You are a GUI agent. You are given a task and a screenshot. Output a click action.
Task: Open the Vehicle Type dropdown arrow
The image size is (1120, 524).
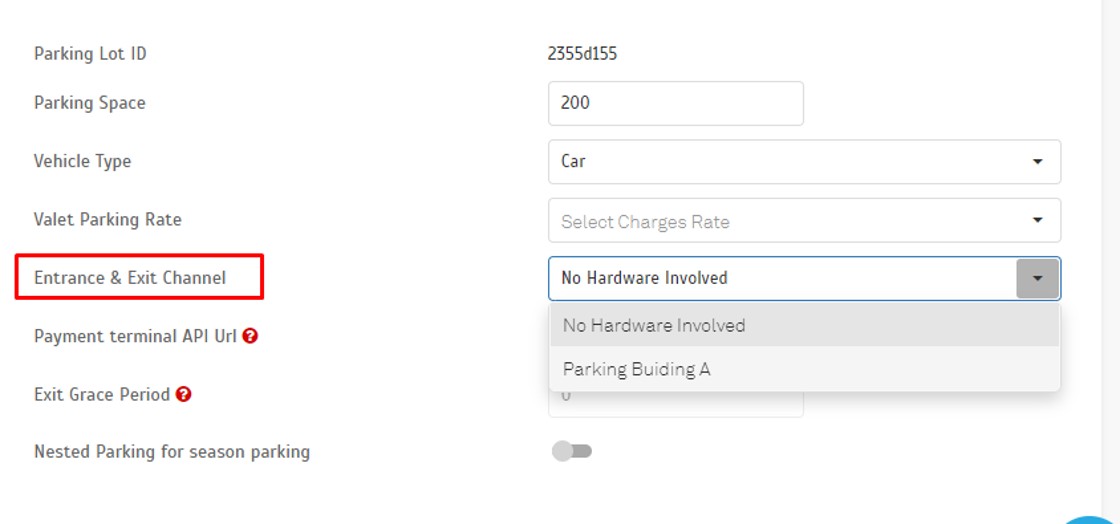pyautogui.click(x=1037, y=161)
